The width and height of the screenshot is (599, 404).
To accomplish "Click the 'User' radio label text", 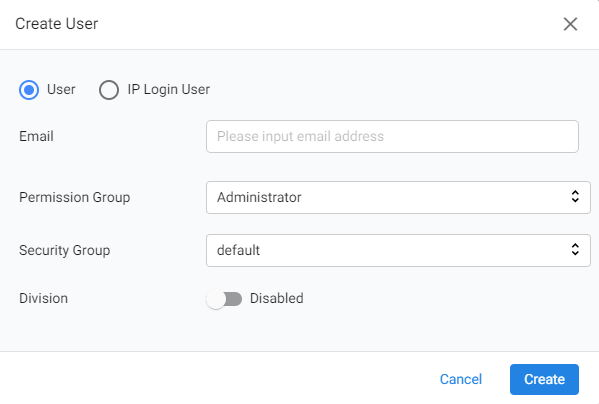I will tap(61, 89).
